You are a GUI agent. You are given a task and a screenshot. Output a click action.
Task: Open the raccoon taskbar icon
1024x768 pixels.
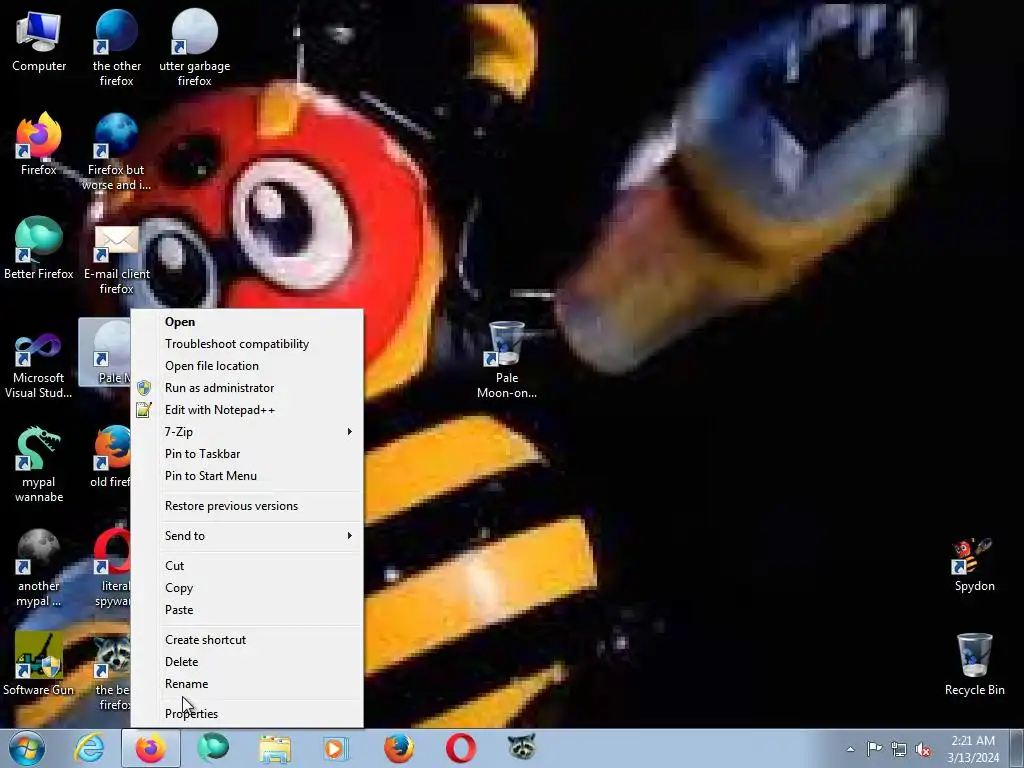coord(522,747)
